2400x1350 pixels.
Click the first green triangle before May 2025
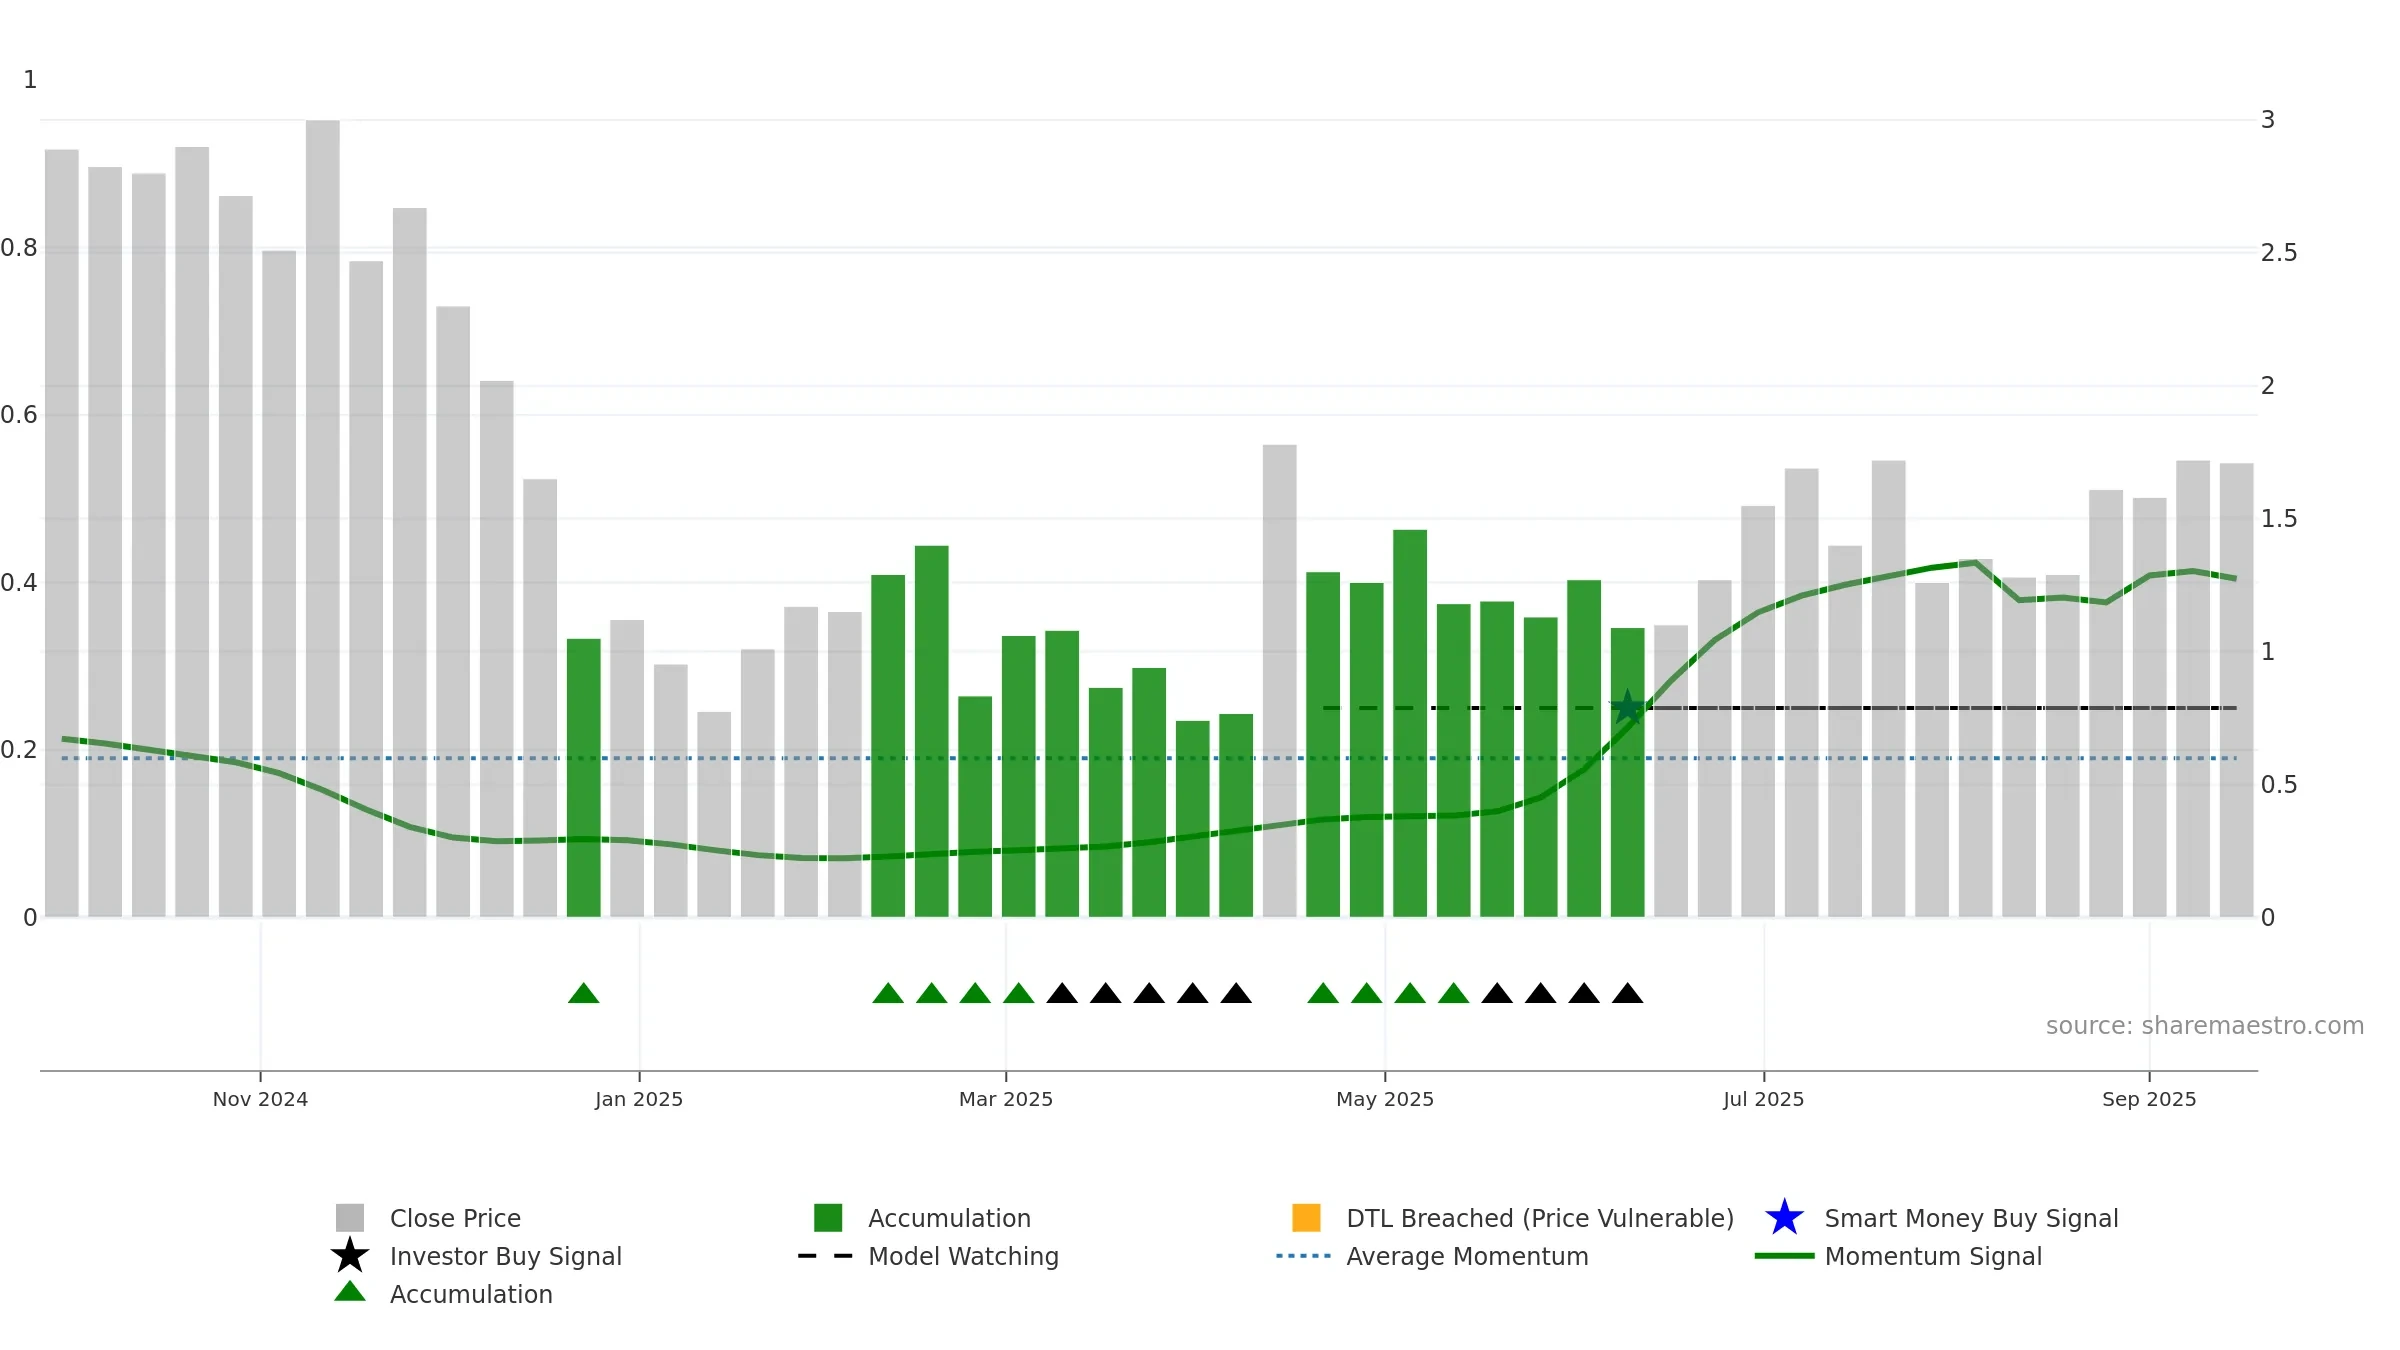tap(1323, 993)
